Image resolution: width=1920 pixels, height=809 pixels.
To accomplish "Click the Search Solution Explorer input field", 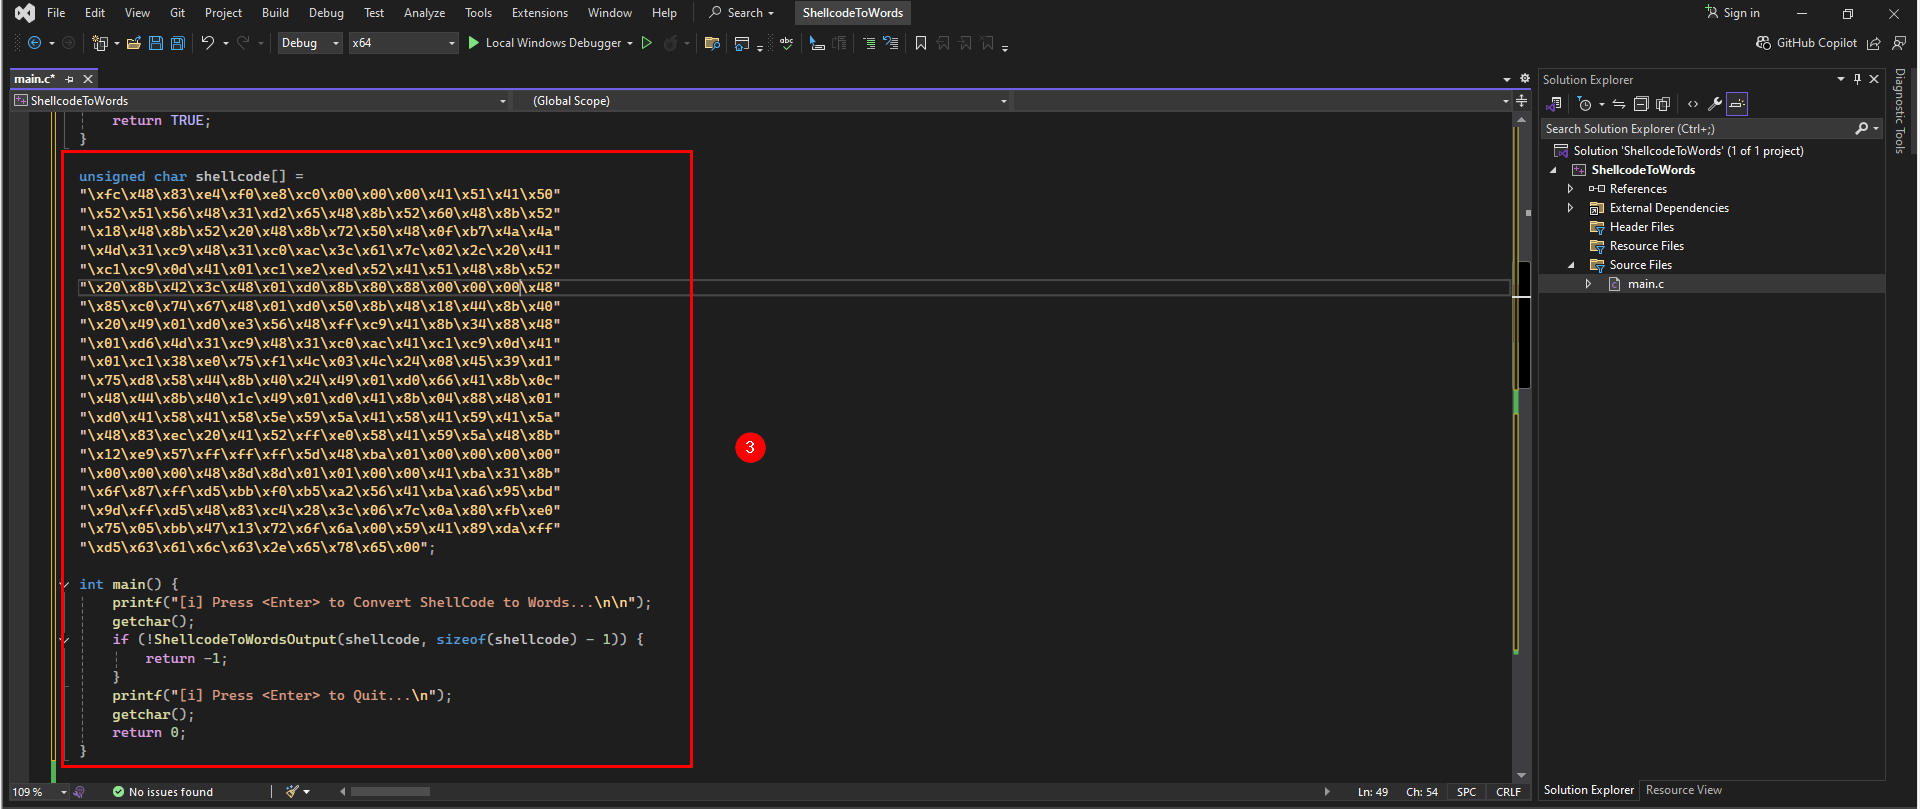I will point(1698,129).
